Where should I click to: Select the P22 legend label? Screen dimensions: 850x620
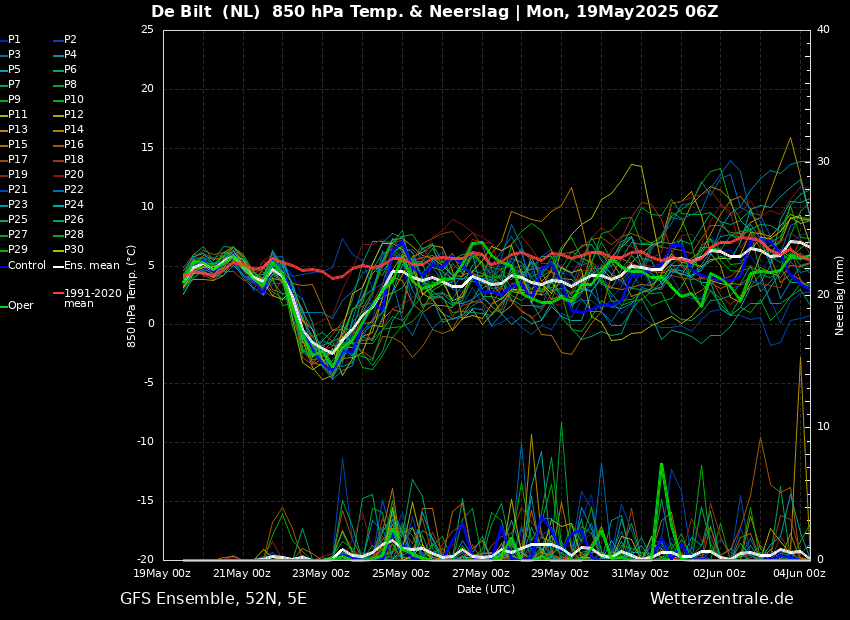point(73,190)
